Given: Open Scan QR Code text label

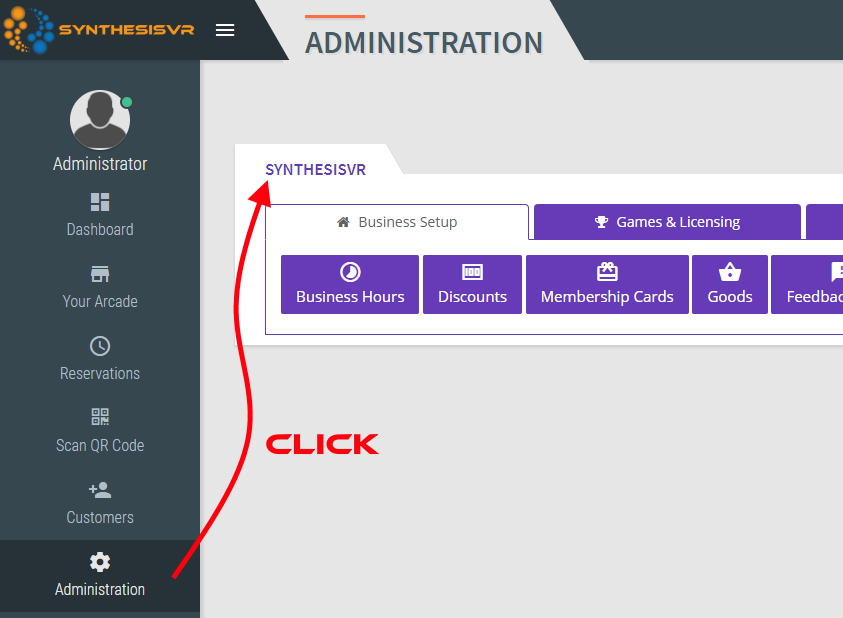Looking at the screenshot, I should (100, 445).
